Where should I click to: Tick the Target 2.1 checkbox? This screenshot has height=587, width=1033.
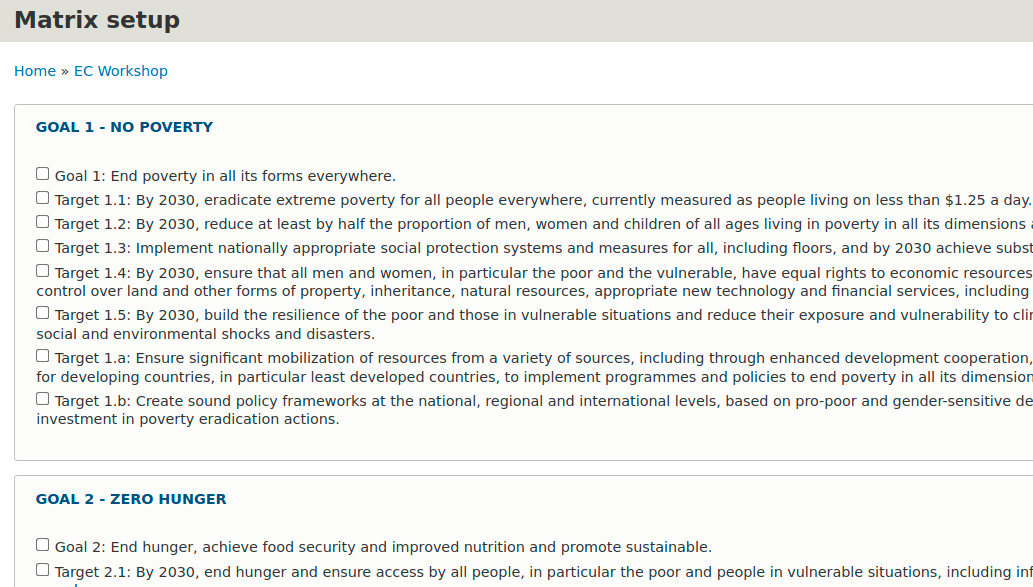tap(43, 570)
